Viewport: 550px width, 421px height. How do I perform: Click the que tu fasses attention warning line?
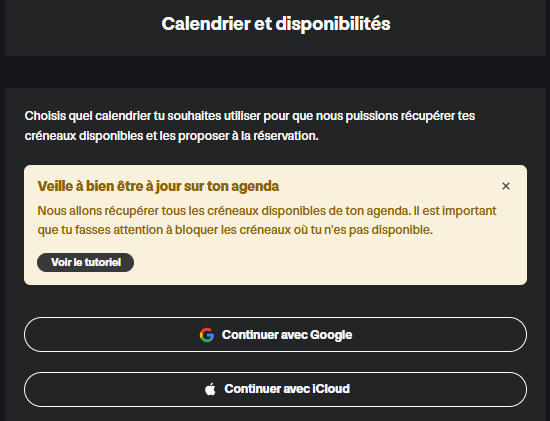(235, 230)
